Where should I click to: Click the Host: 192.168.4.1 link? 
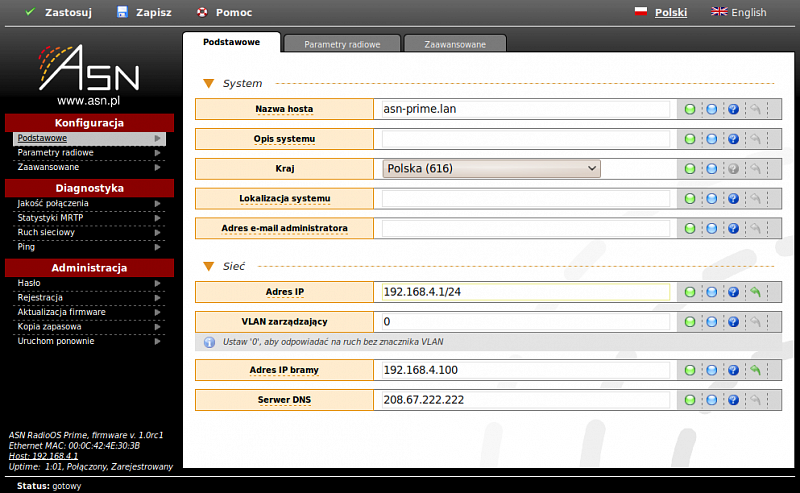coord(43,456)
